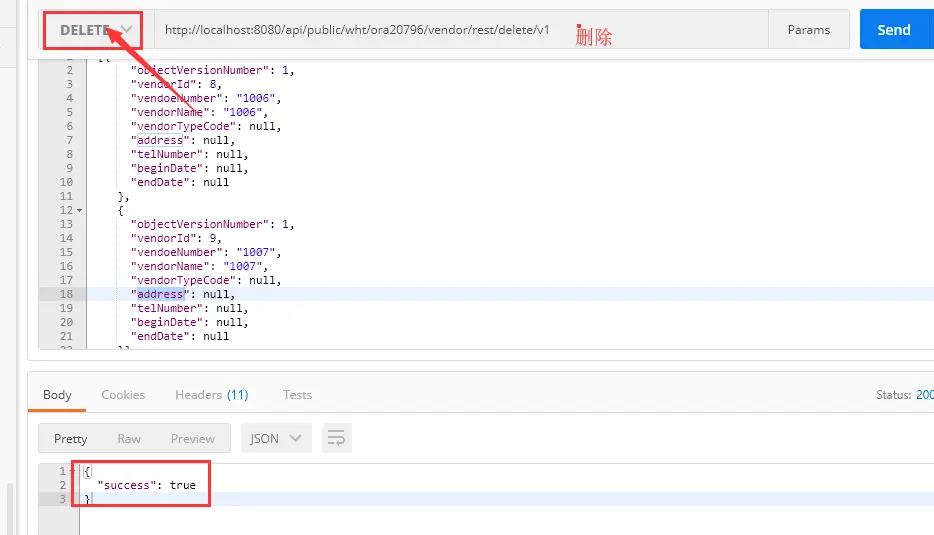
Task: Click the "vendorId": 9 line
Action: coord(176,238)
